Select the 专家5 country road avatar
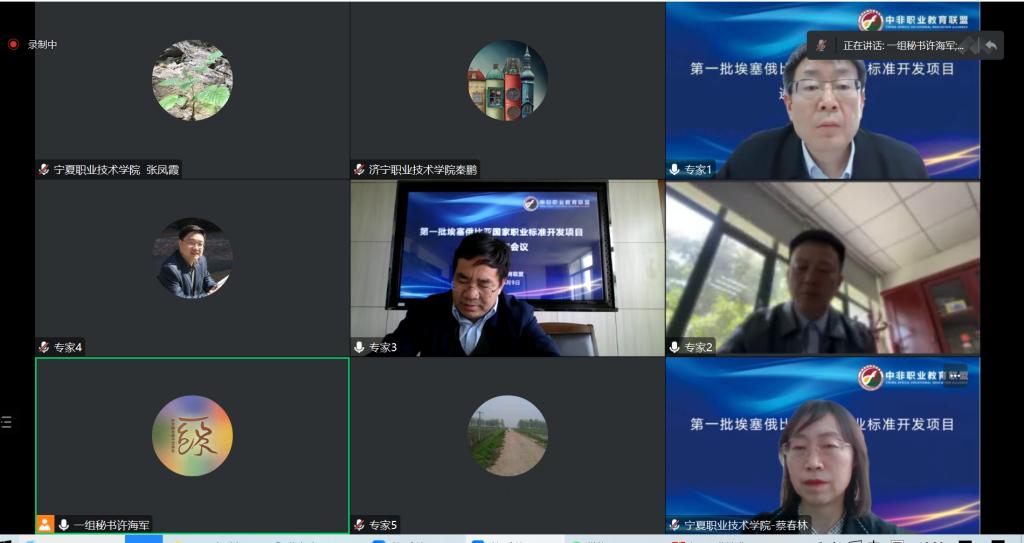Viewport: 1024px width, 543px height. point(507,435)
